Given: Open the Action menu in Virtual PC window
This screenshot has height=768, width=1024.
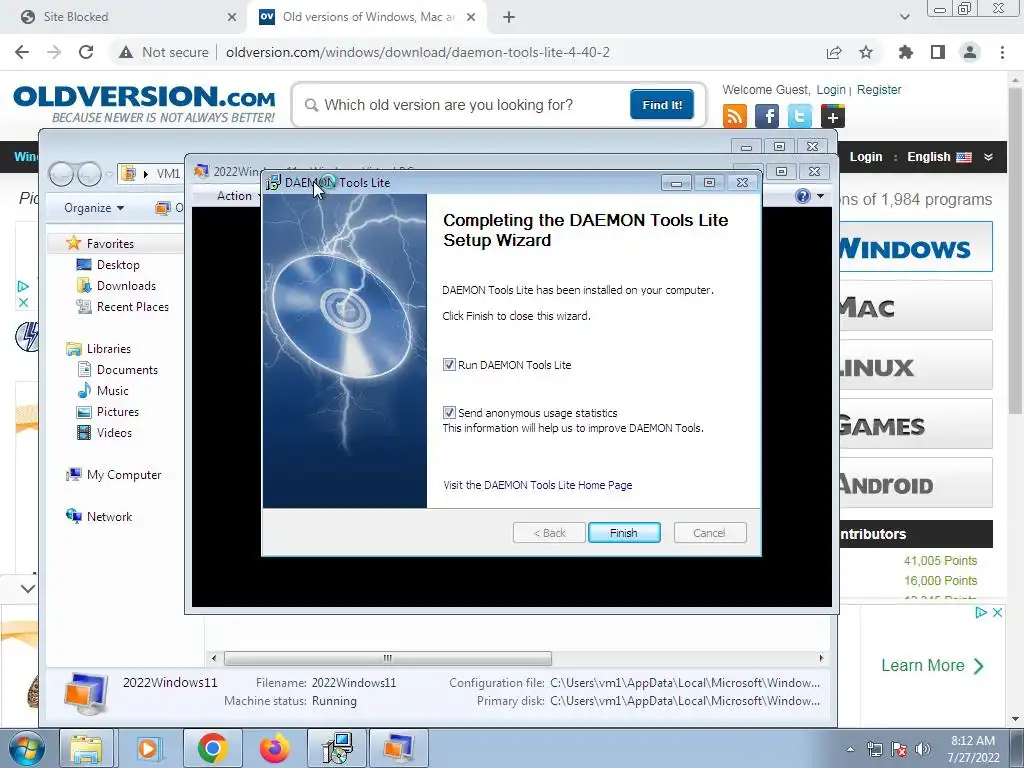Looking at the screenshot, I should (x=234, y=195).
